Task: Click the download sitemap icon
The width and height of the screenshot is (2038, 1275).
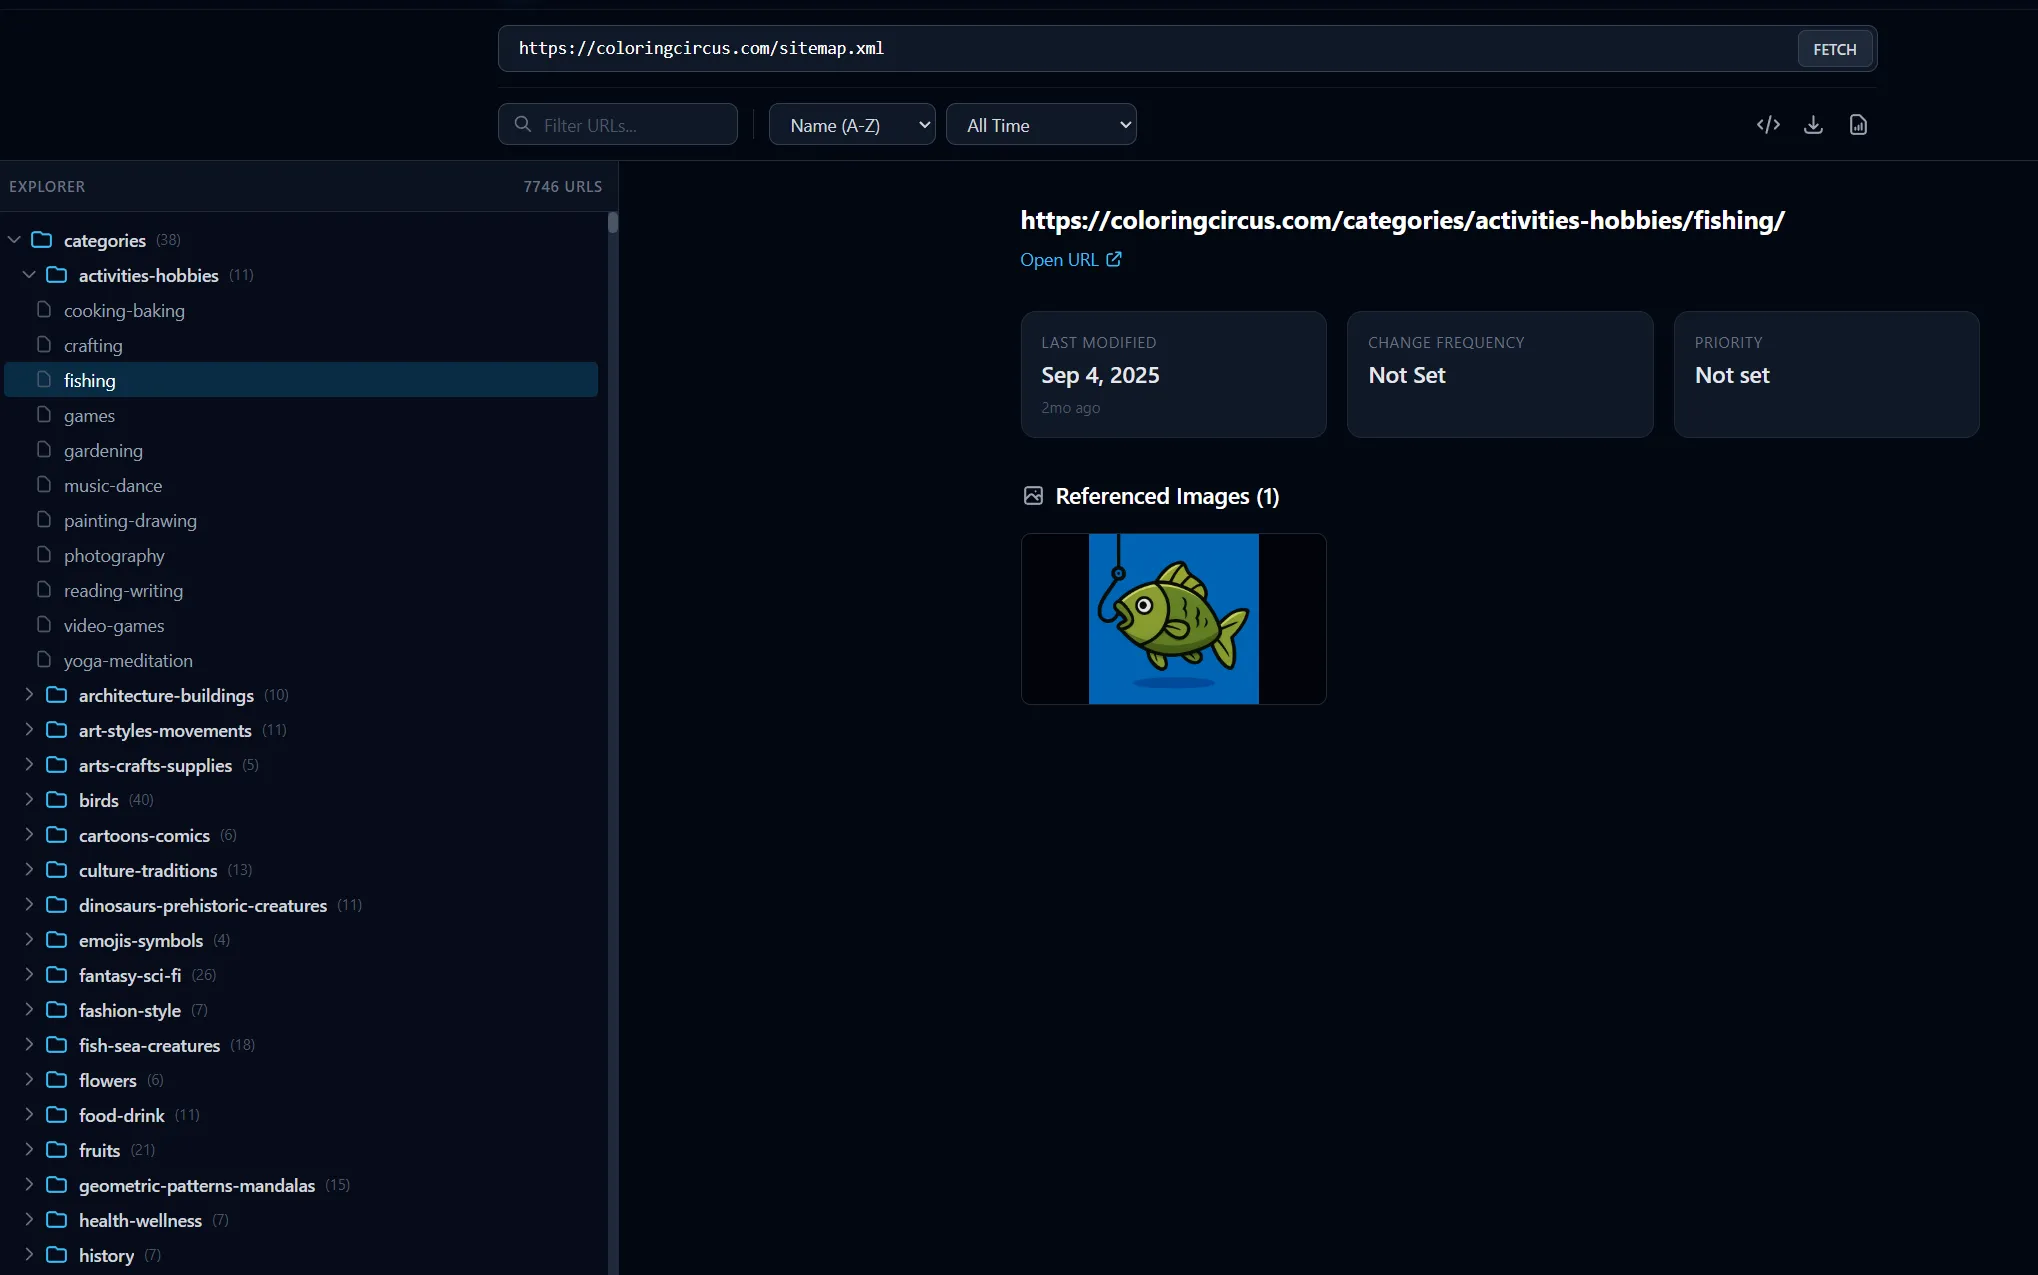Action: [1813, 124]
